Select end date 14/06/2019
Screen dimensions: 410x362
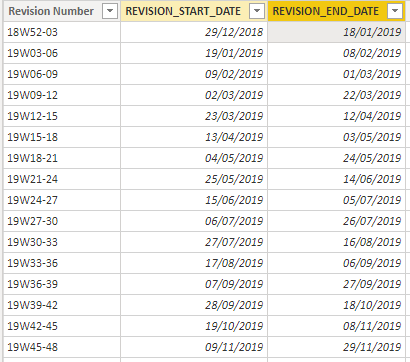point(336,179)
